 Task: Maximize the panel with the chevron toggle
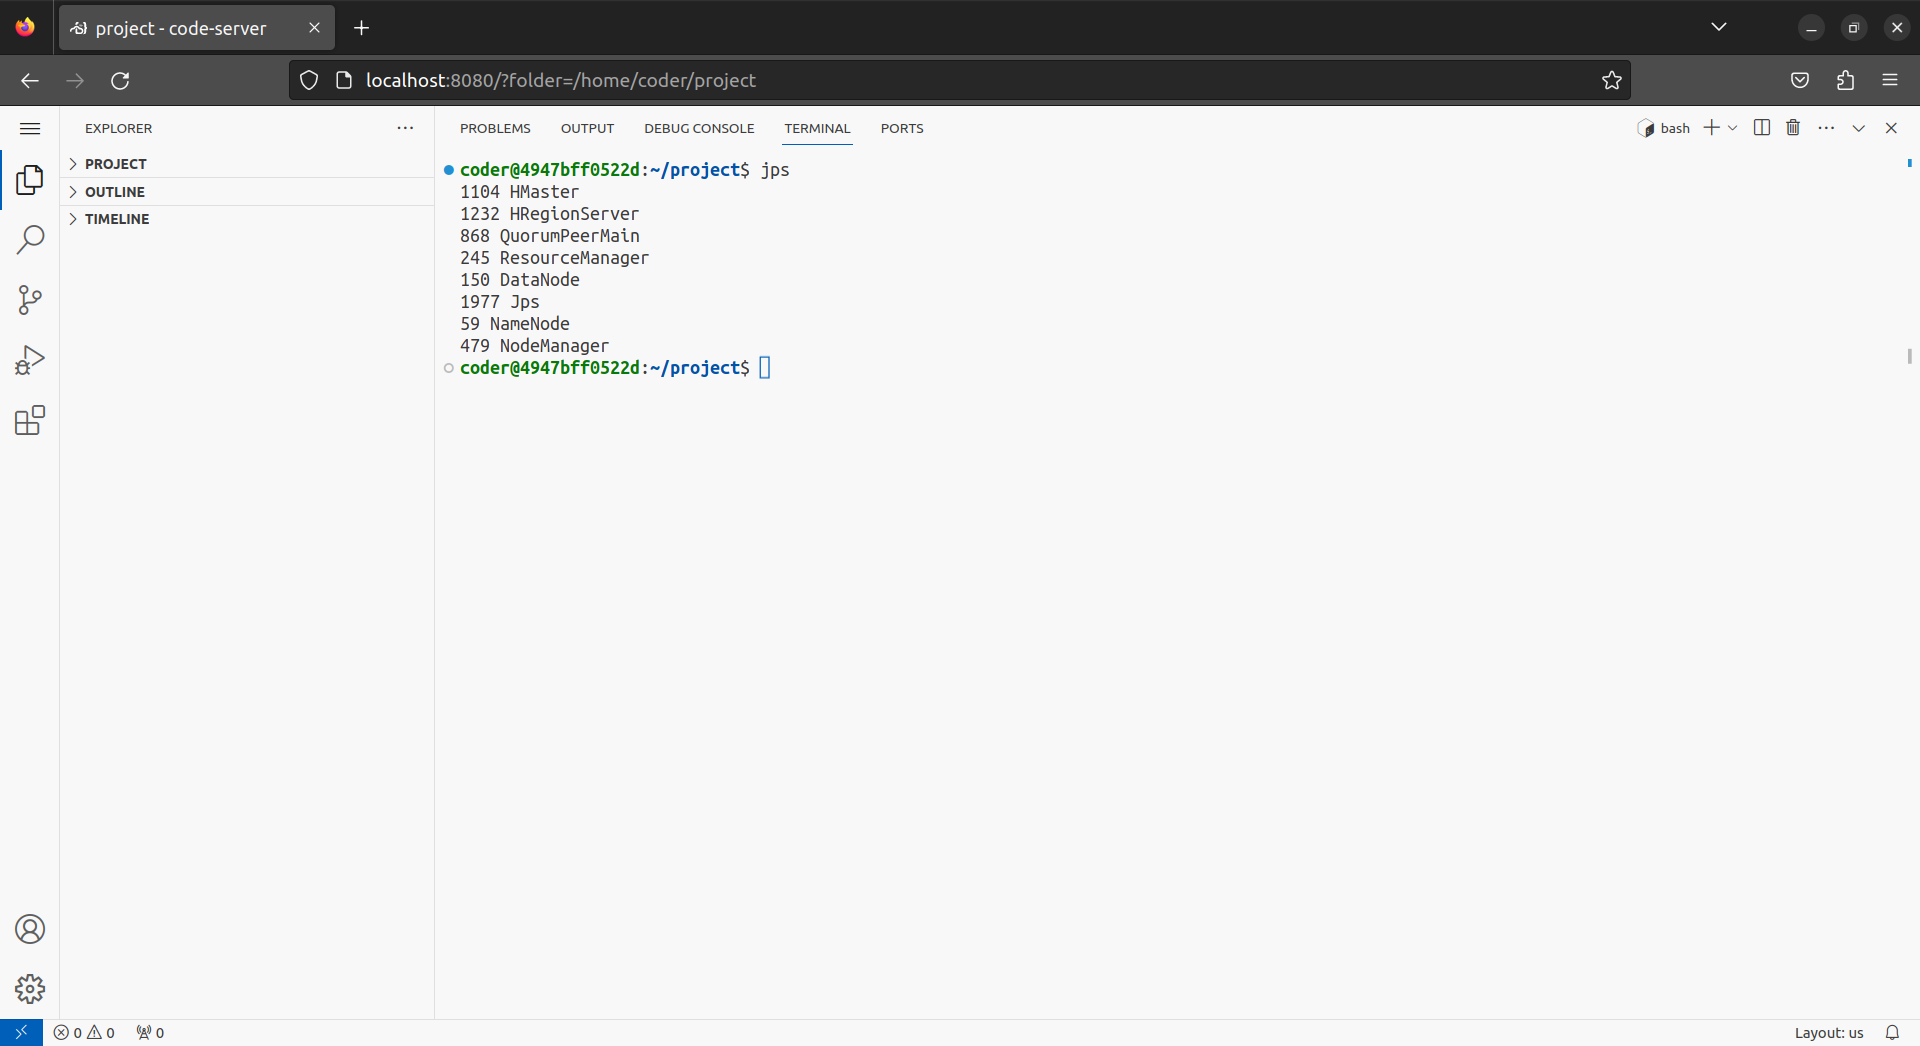pos(1859,127)
